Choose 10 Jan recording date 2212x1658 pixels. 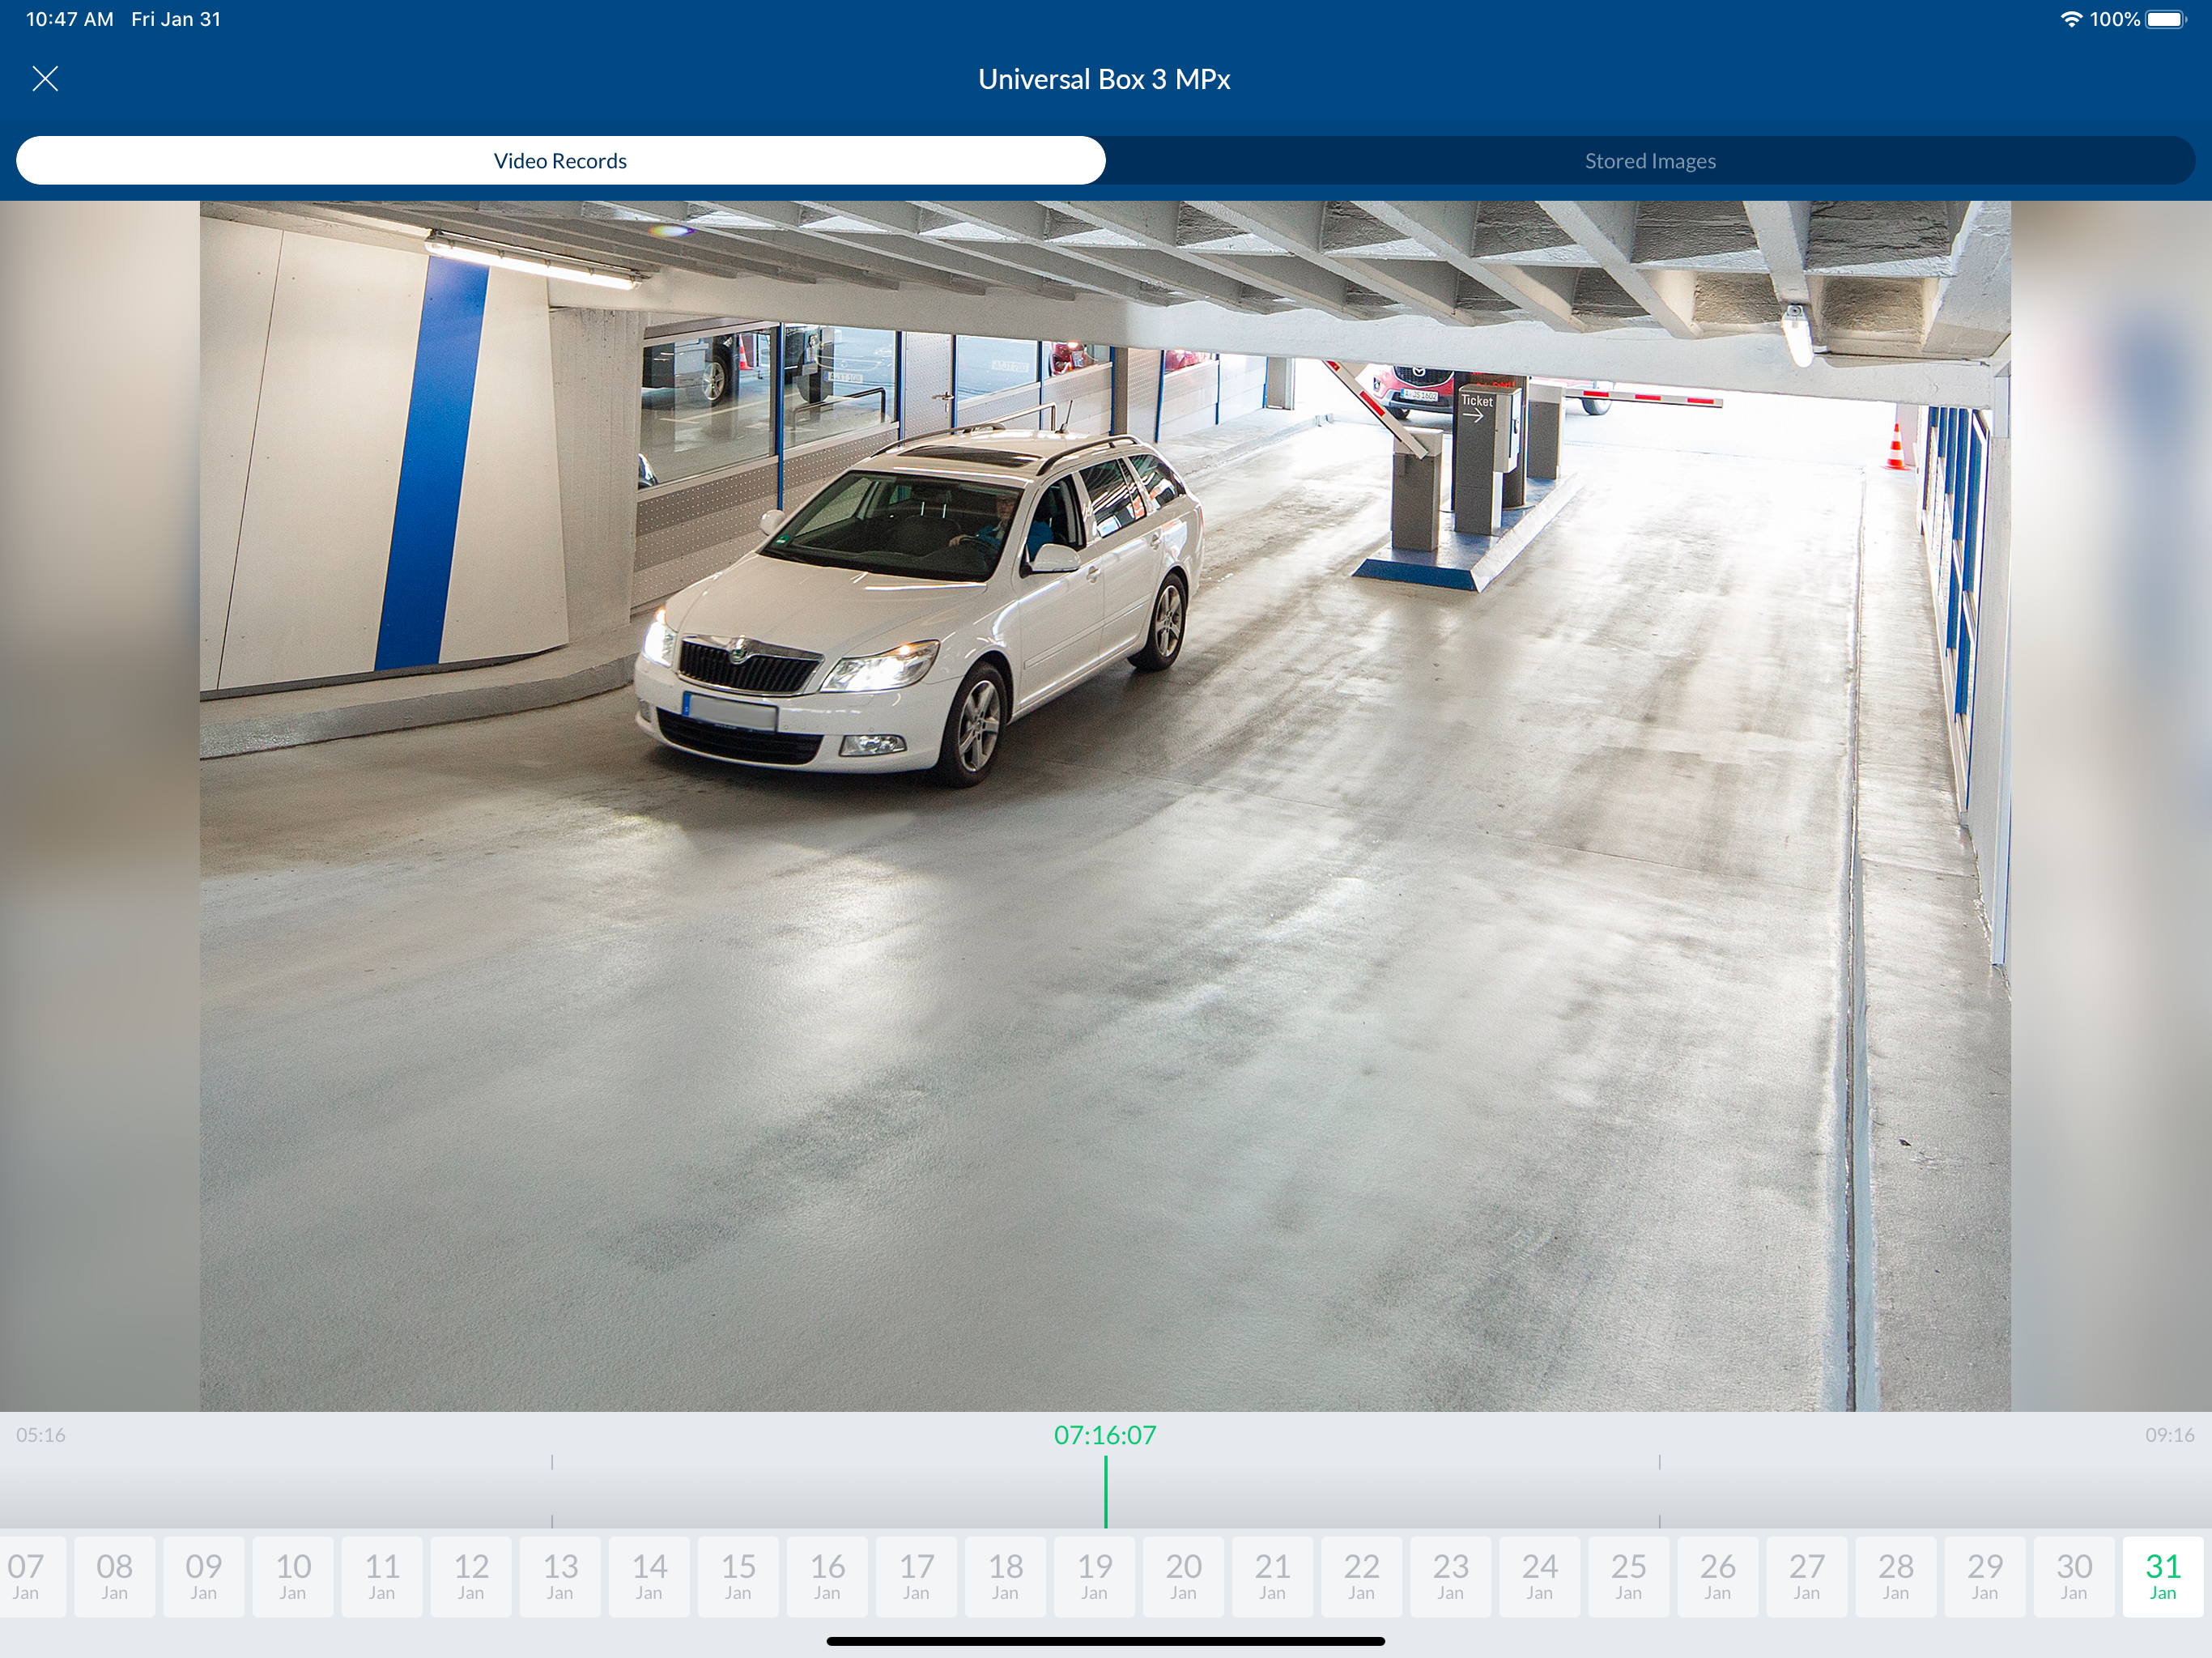tap(293, 1576)
